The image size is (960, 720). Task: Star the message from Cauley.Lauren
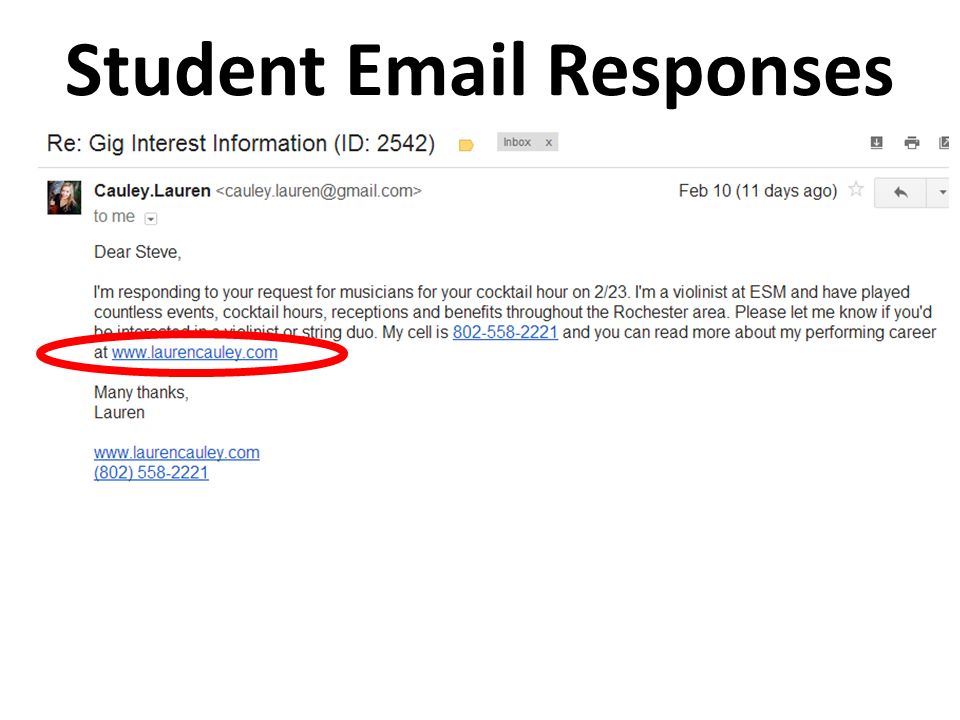(856, 190)
